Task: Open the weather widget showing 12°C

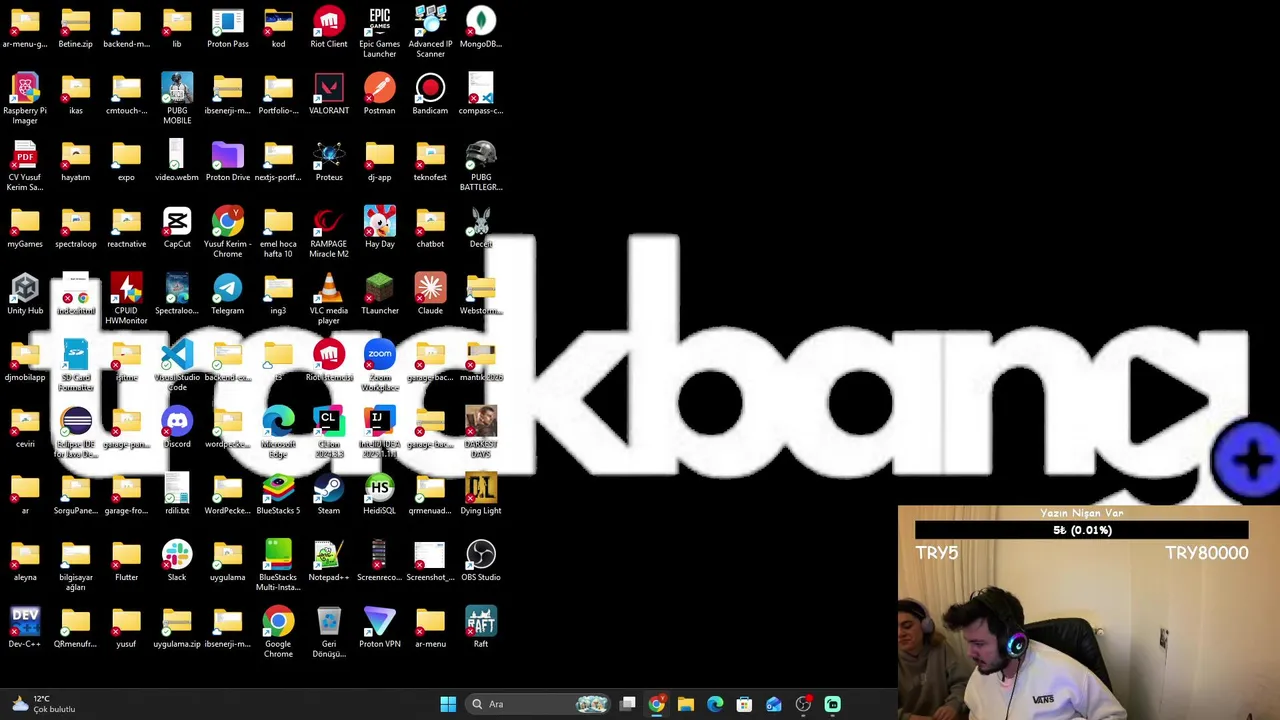Action: click(42, 704)
